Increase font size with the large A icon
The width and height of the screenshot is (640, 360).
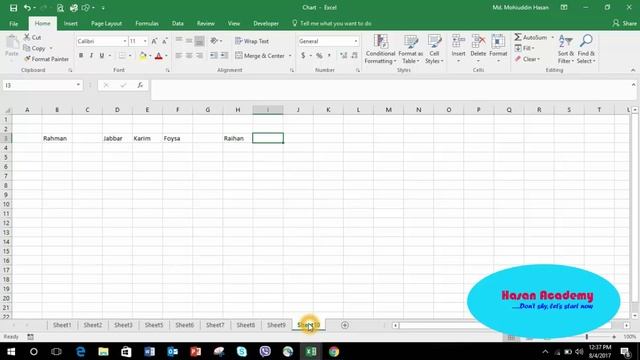point(154,41)
